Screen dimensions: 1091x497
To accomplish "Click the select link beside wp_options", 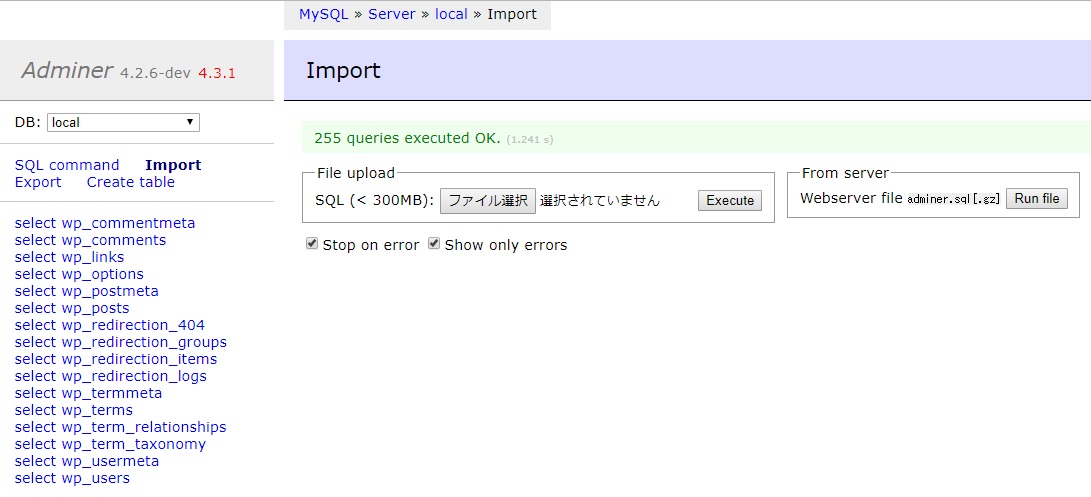I will [x=35, y=274].
